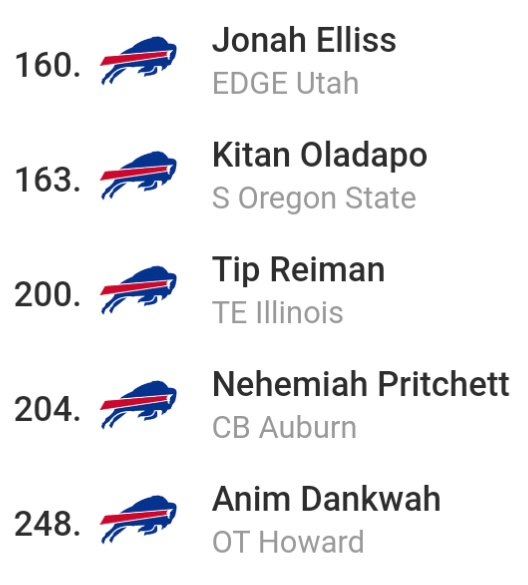Image resolution: width=528 pixels, height=585 pixels.
Task: Click pick number 163
Action: (x=47, y=180)
